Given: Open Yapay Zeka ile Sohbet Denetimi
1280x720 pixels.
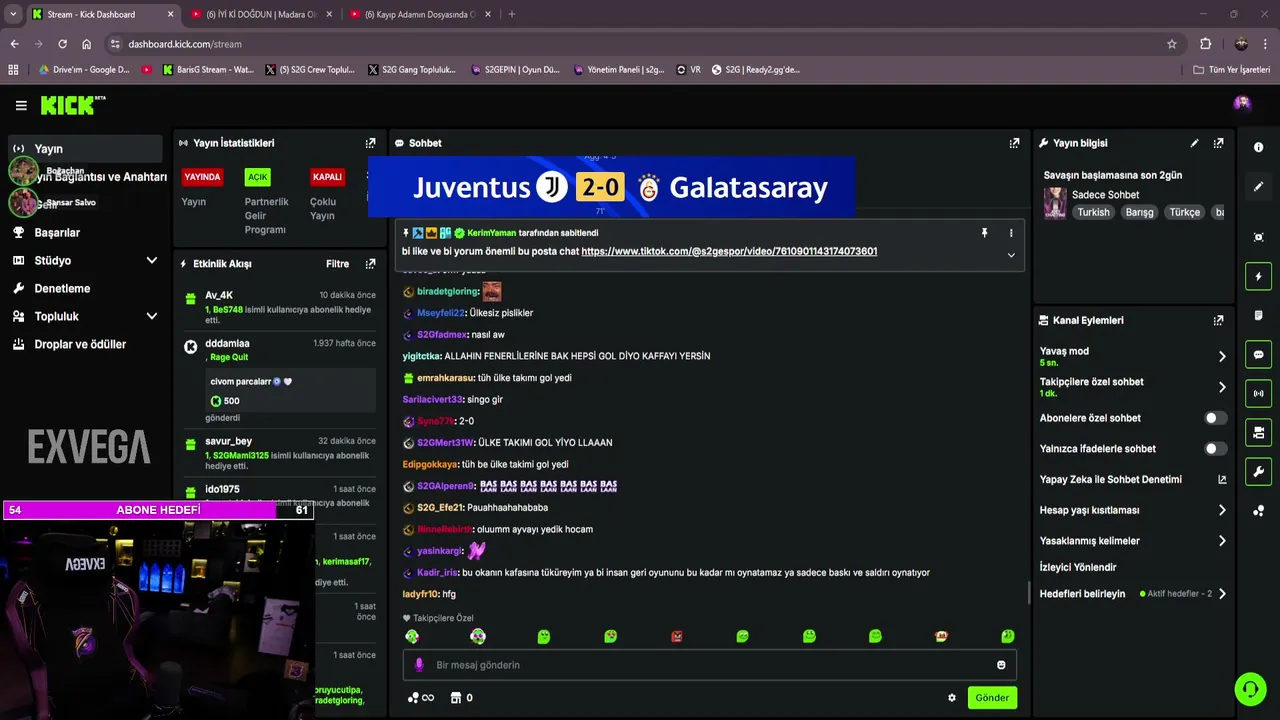Looking at the screenshot, I should [x=1132, y=479].
